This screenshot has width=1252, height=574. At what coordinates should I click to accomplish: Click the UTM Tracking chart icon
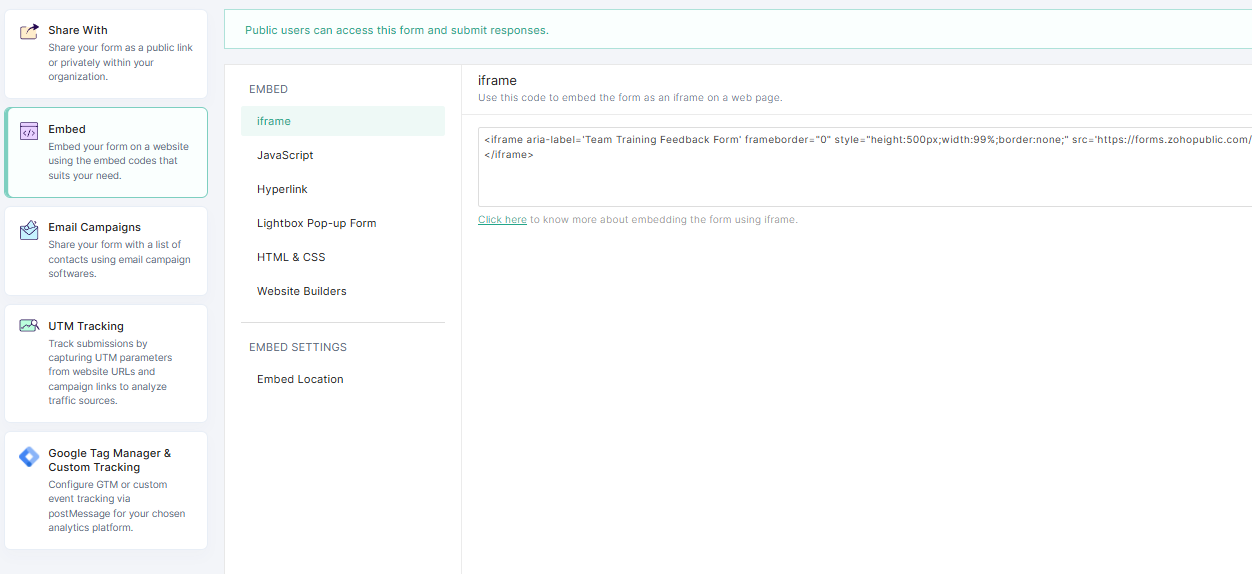(x=29, y=326)
